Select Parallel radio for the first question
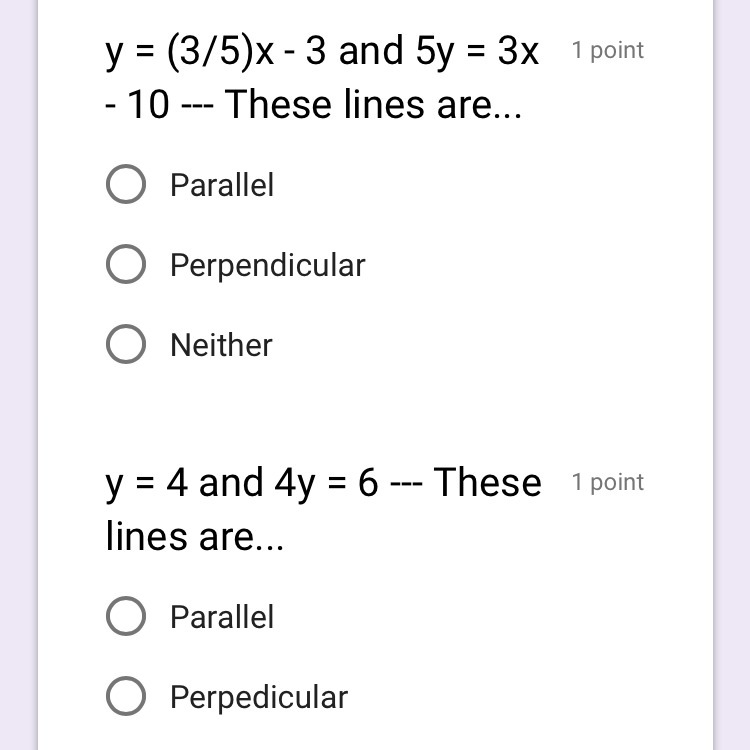This screenshot has height=750, width=750. 126,185
